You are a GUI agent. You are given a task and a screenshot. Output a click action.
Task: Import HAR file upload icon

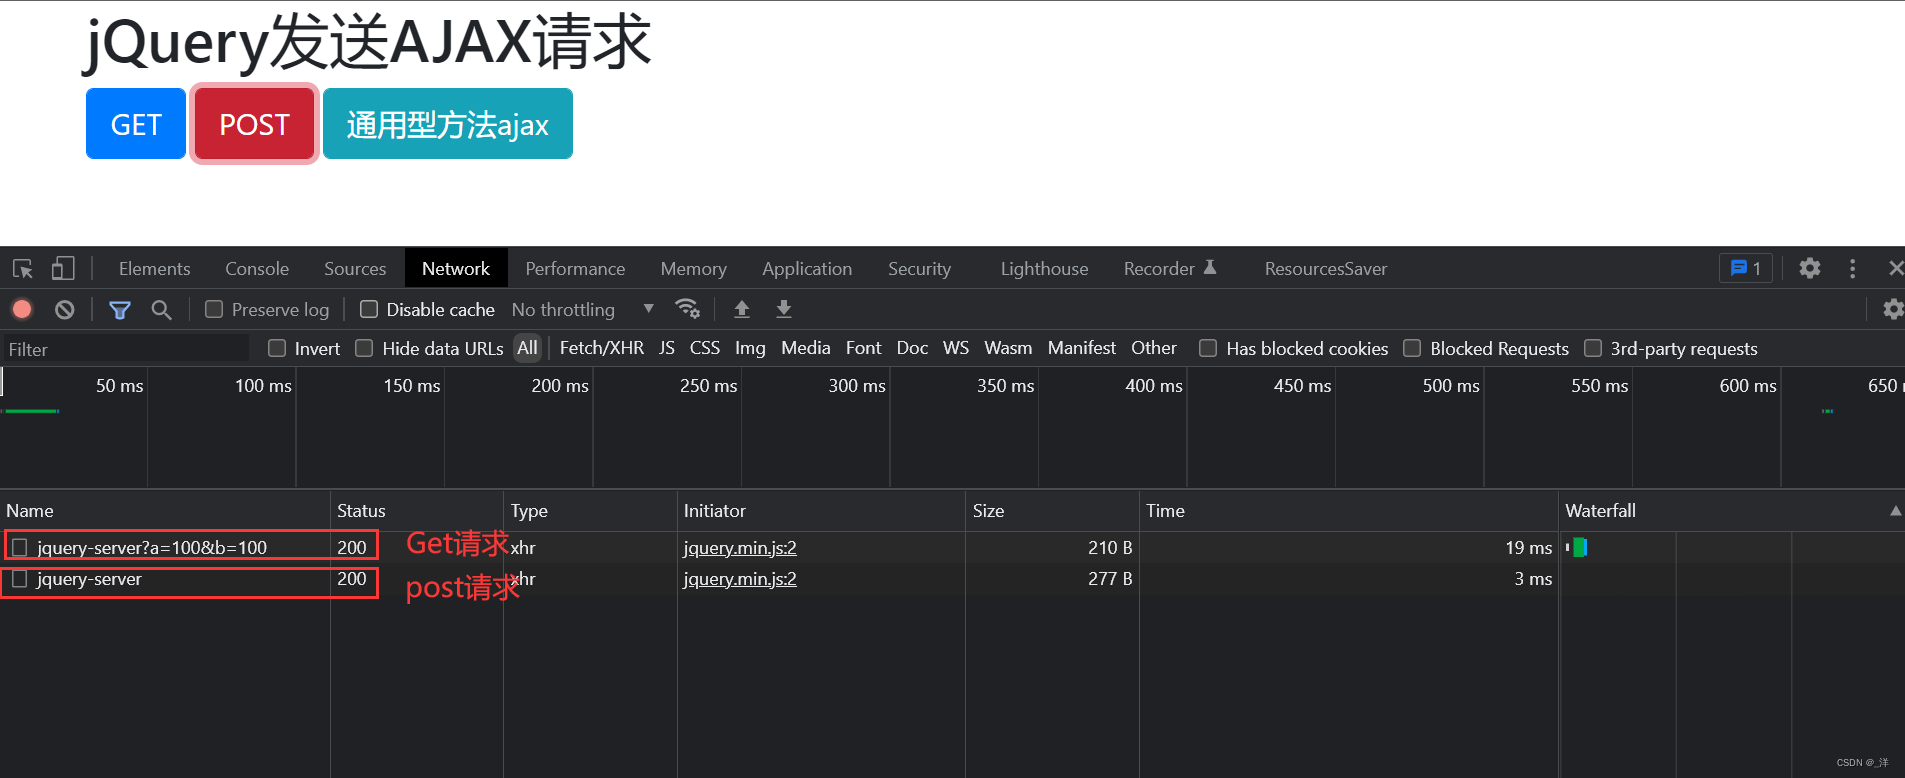click(x=742, y=309)
